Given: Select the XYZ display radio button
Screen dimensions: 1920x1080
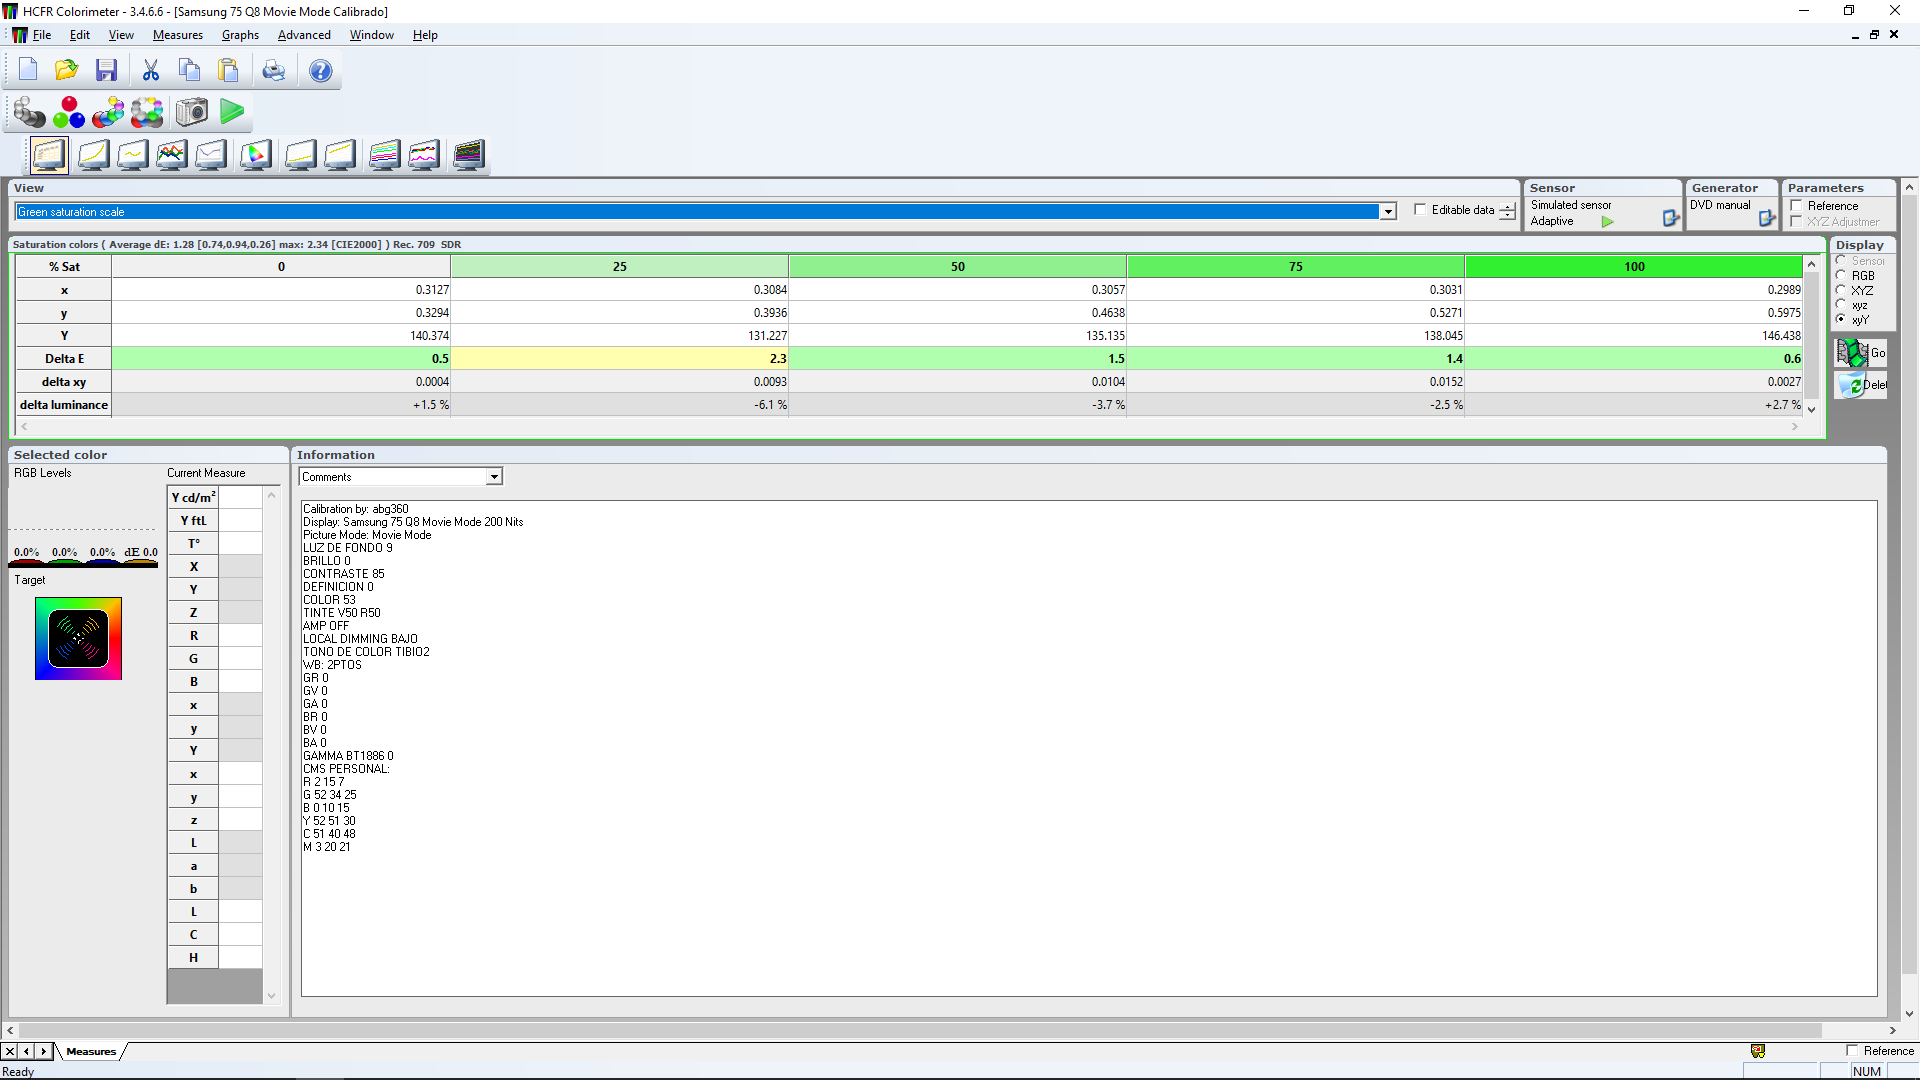Looking at the screenshot, I should 1841,290.
